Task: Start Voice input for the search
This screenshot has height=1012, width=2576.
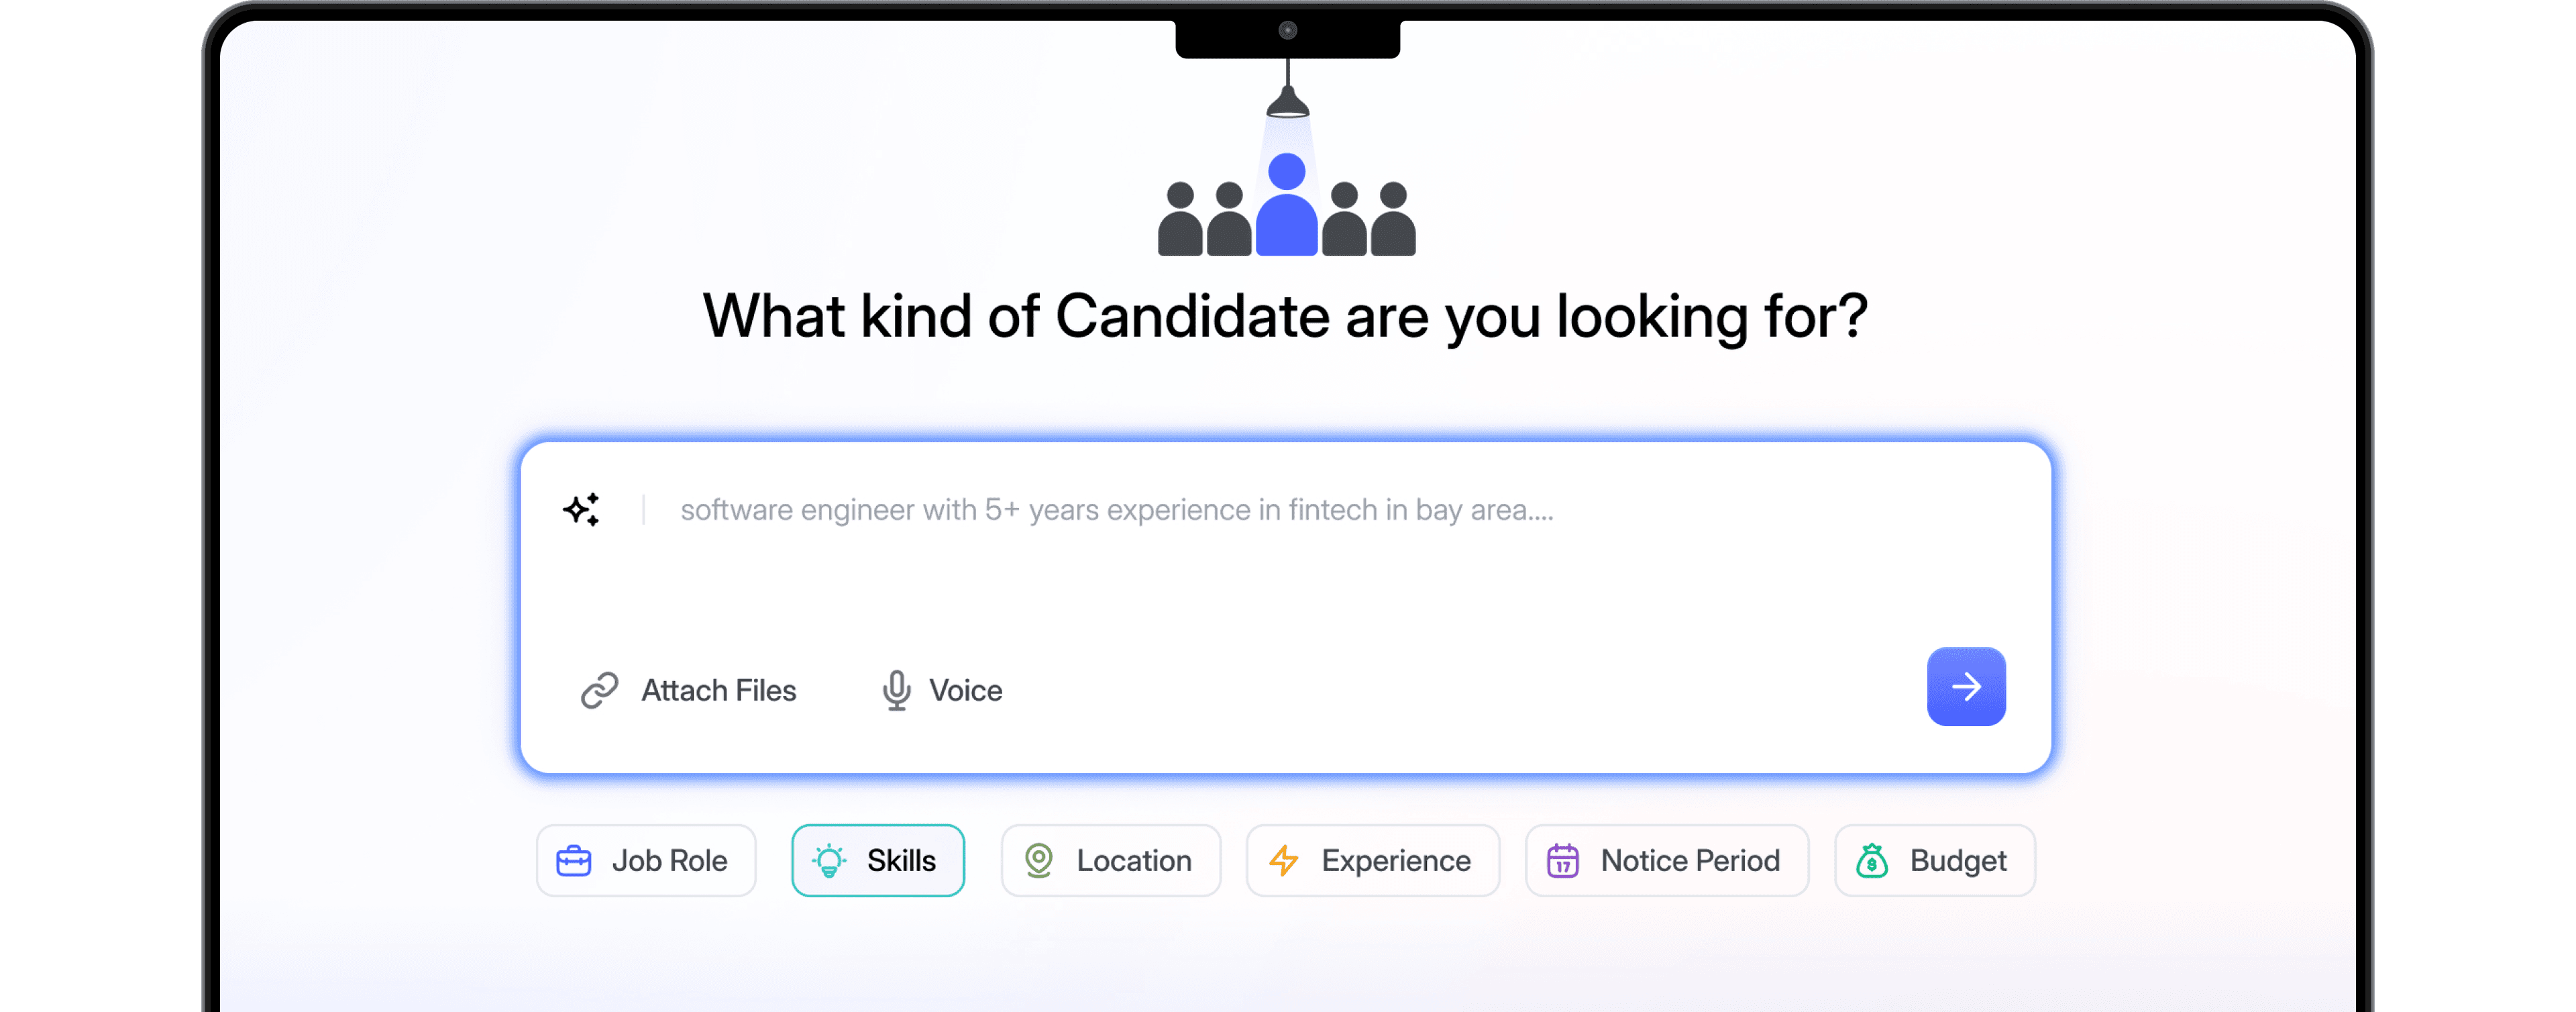Action: (940, 690)
